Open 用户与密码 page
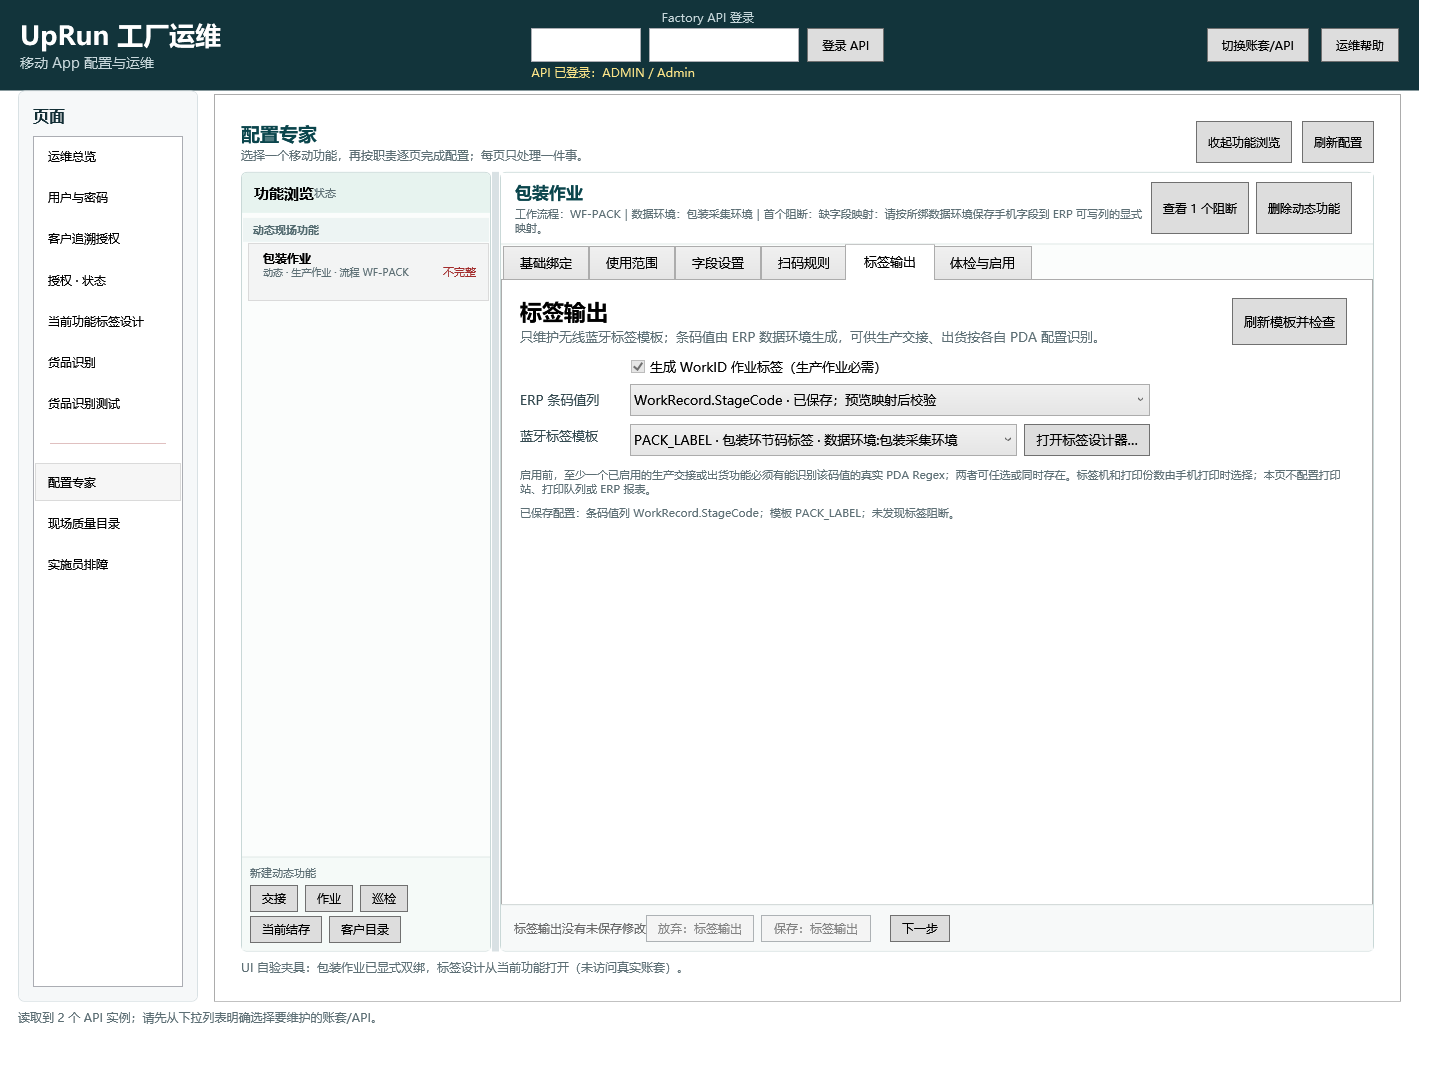Image resolution: width=1435 pixels, height=1078 pixels. [108, 198]
